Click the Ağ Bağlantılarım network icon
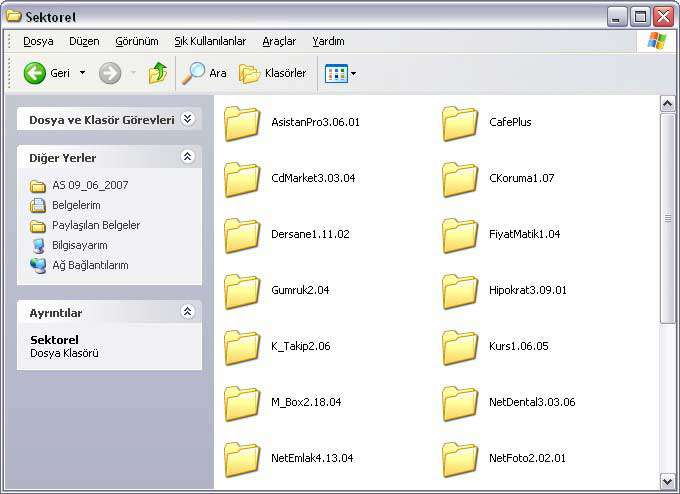This screenshot has height=494, width=680. pos(38,265)
